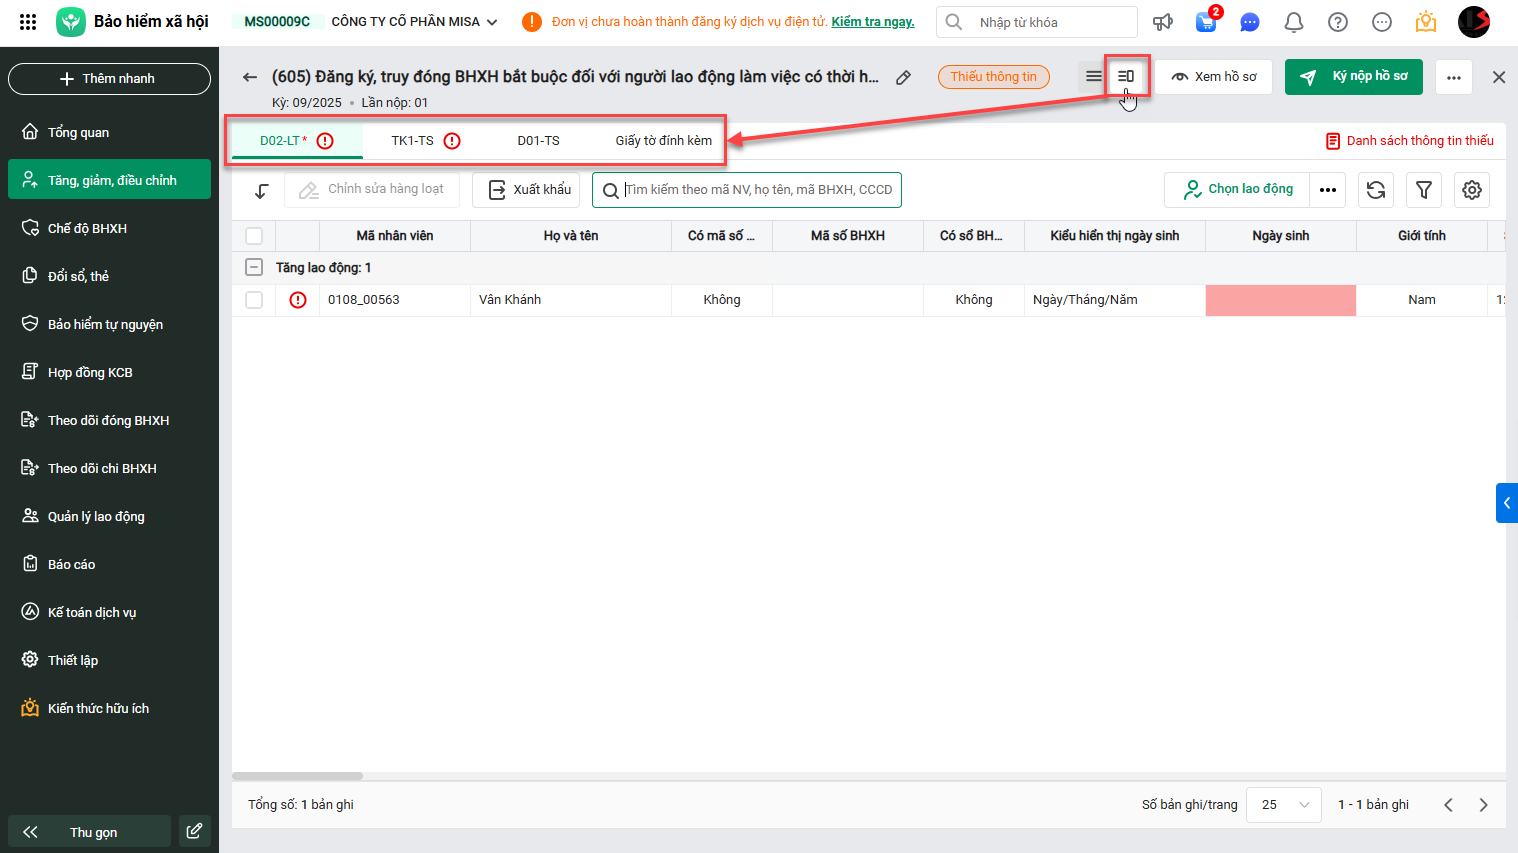Open the user avatar profile menu
Image resolution: width=1518 pixels, height=853 pixels.
pyautogui.click(x=1474, y=22)
